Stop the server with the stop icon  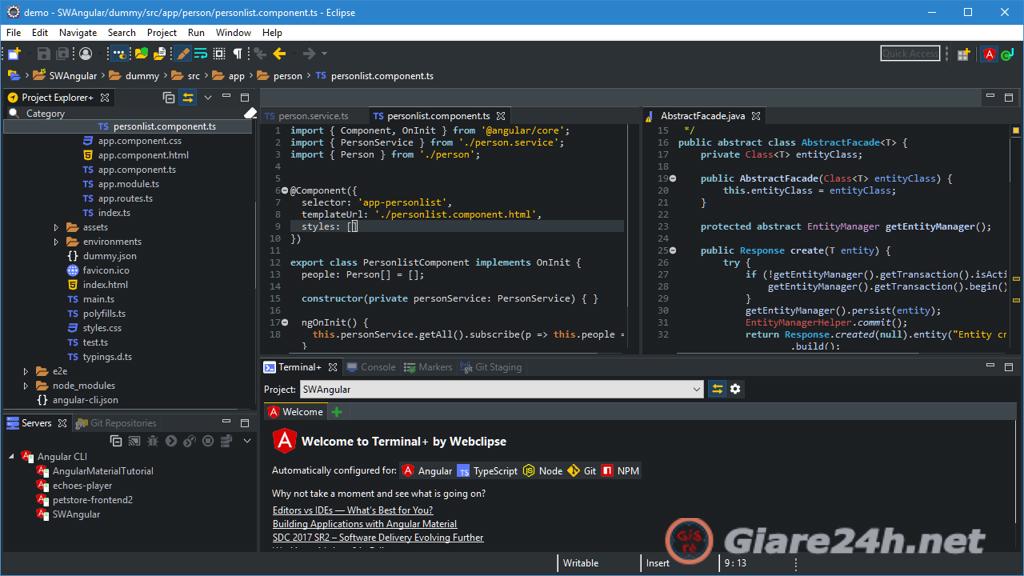pyautogui.click(x=207, y=438)
